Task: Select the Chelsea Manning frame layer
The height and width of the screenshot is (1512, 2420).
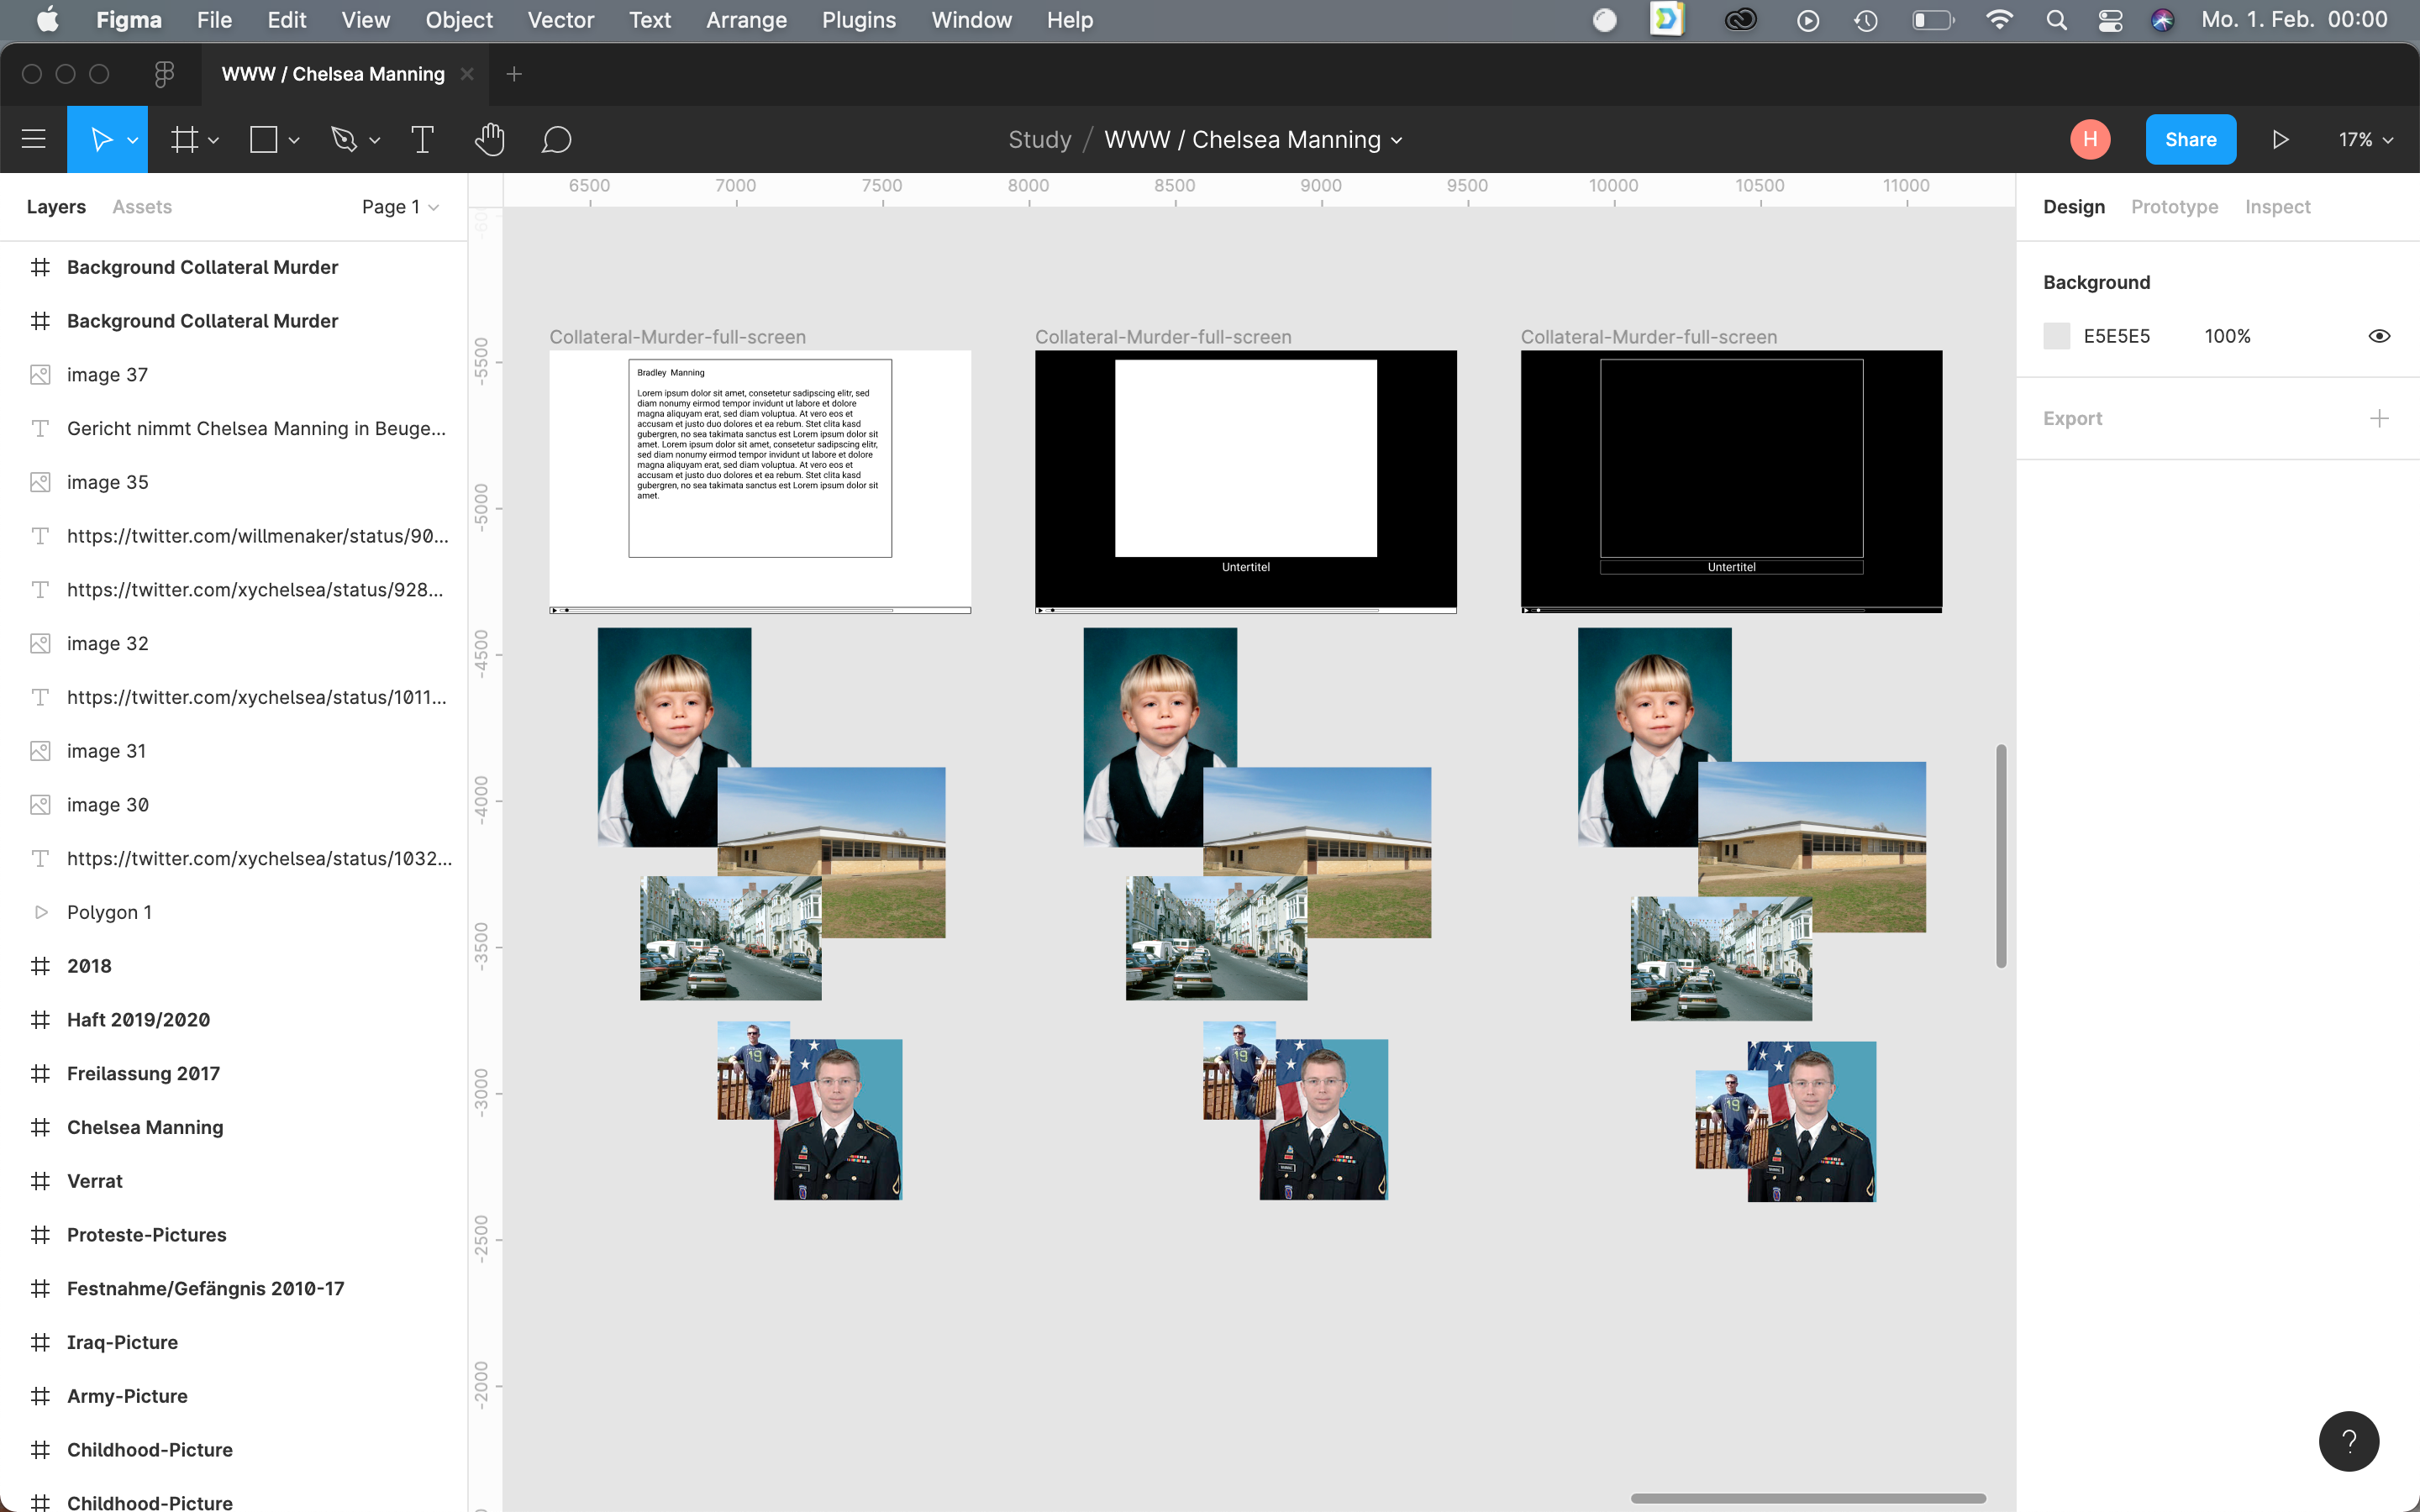Action: (145, 1127)
